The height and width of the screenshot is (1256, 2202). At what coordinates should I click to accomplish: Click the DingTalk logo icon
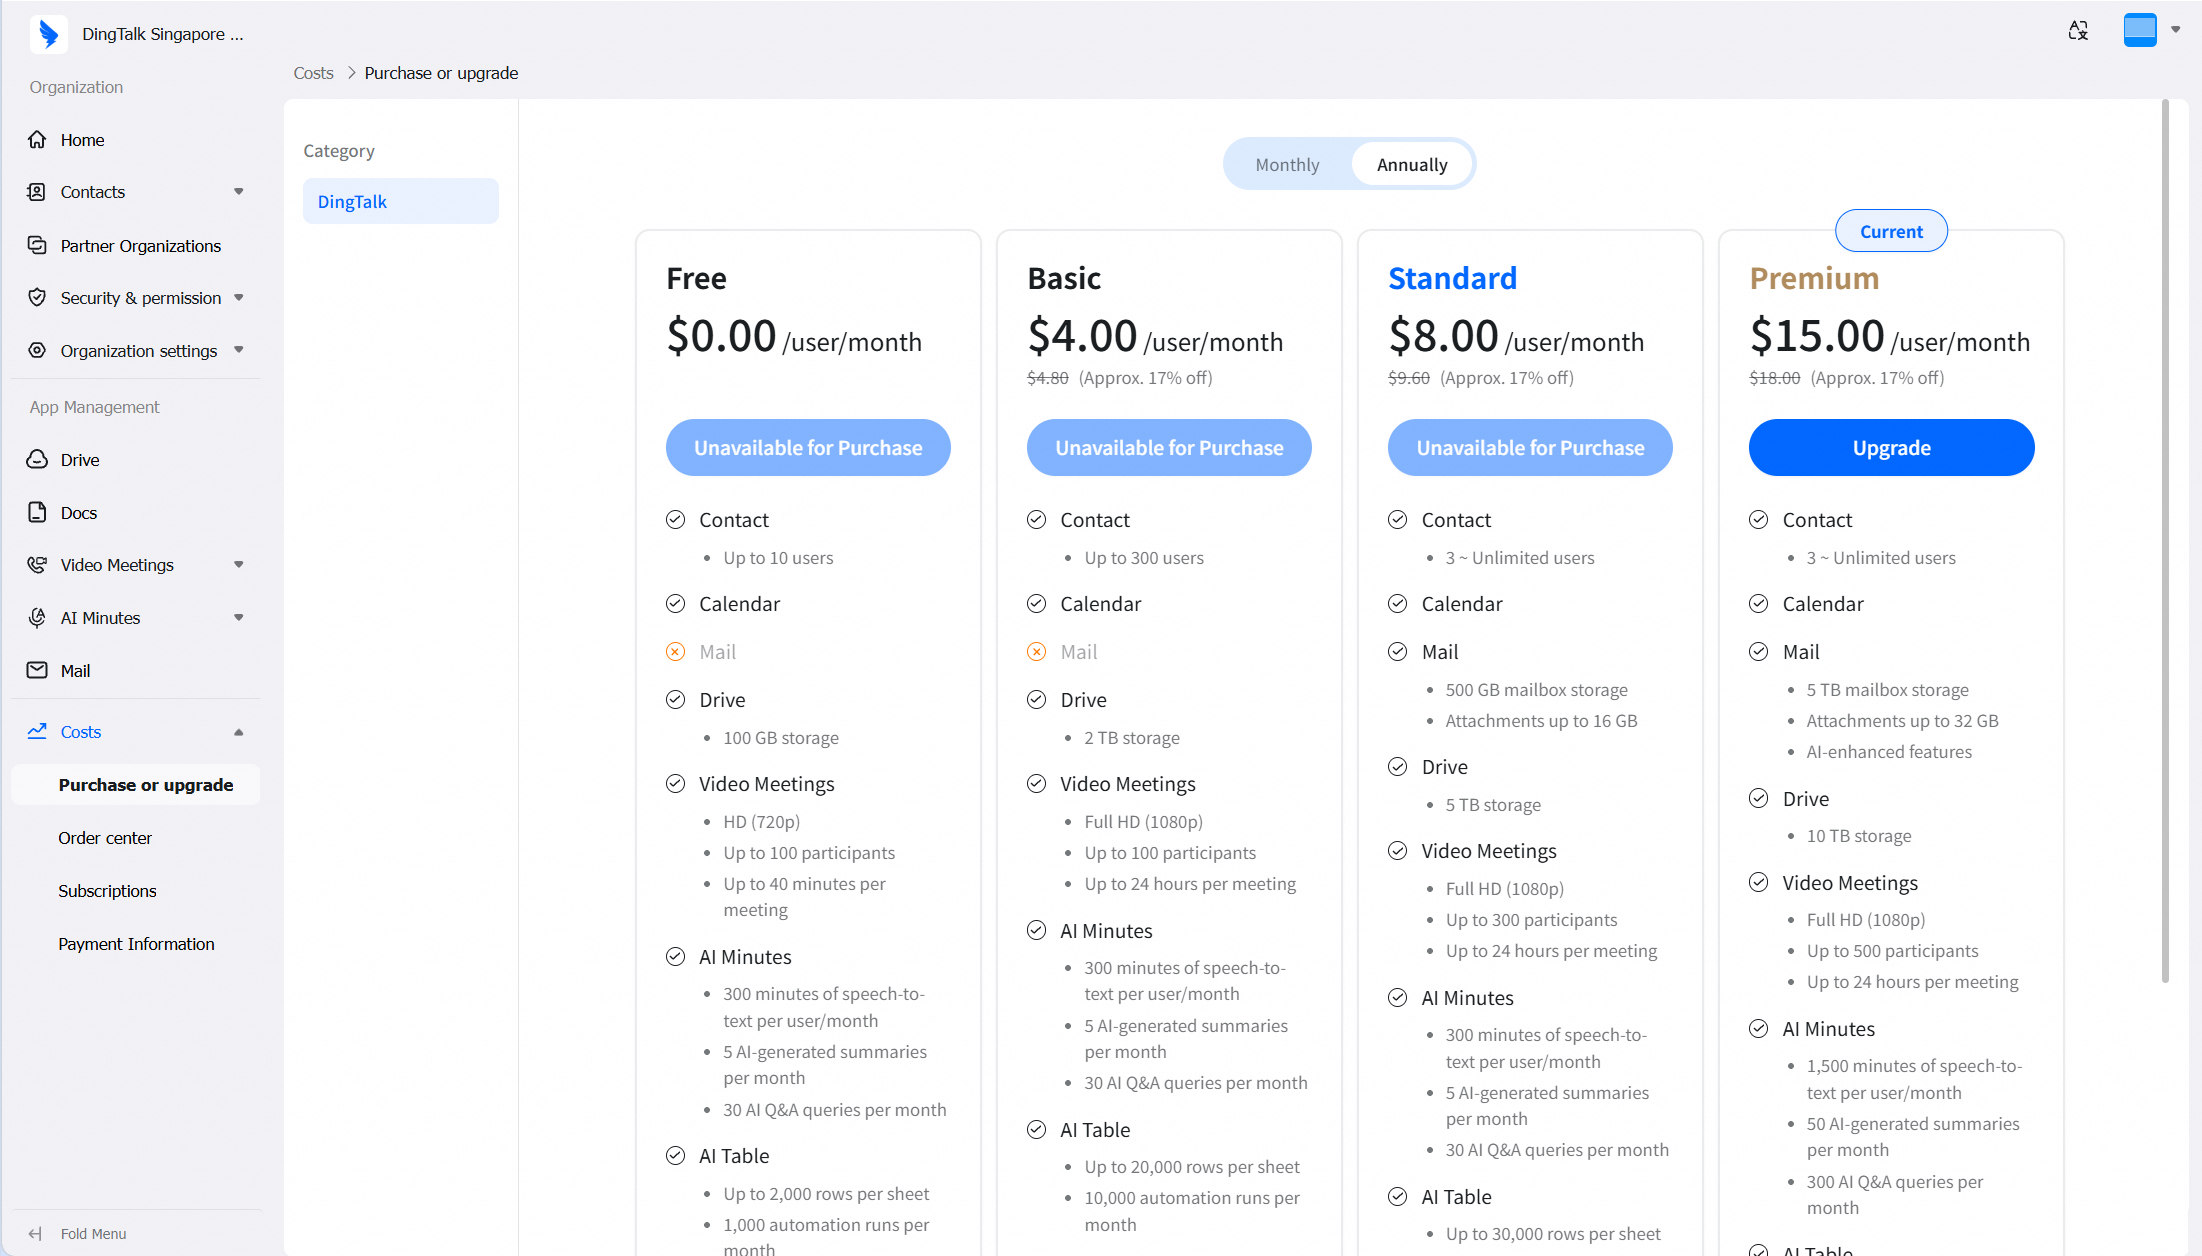[48, 34]
